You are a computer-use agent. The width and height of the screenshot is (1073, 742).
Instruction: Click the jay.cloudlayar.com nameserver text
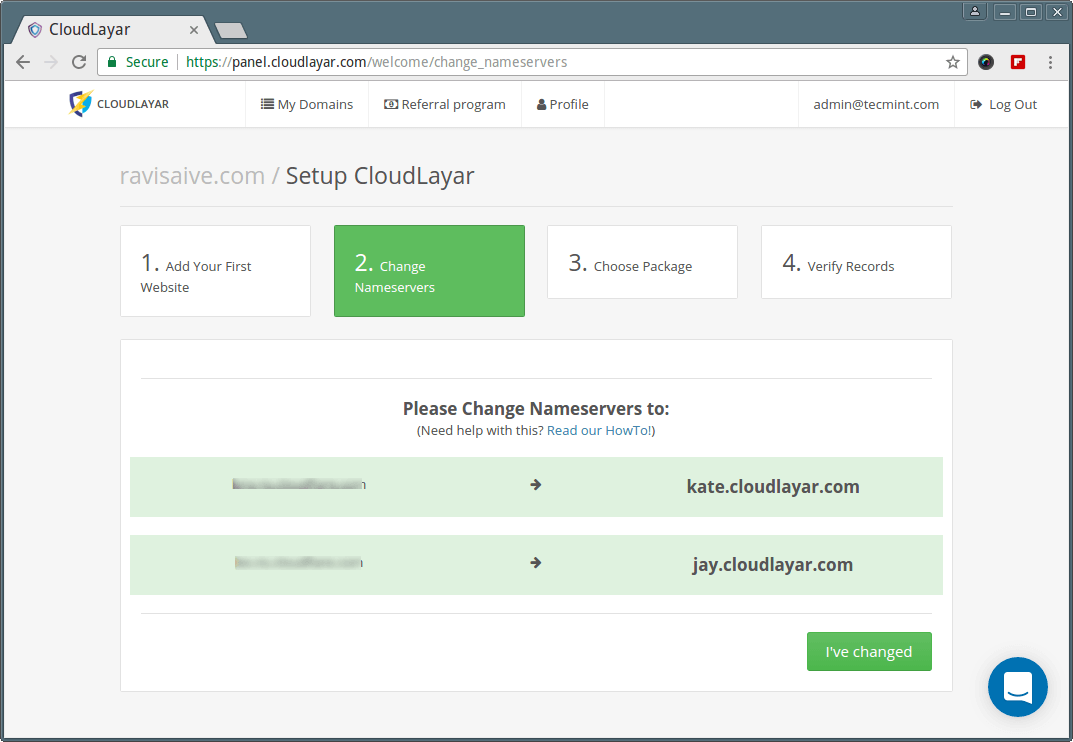point(773,565)
